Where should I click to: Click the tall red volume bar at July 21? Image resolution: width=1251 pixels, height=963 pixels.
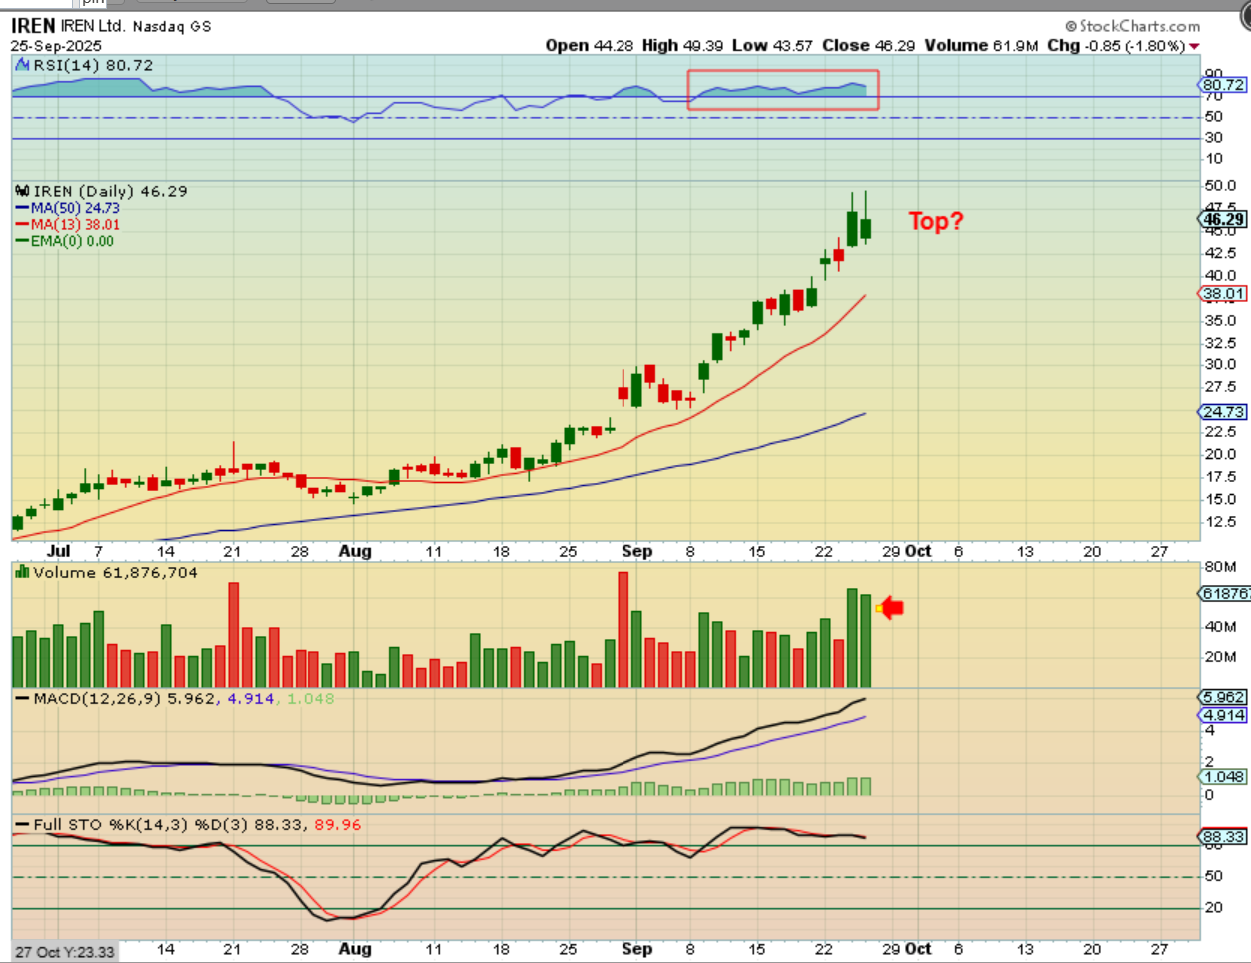[234, 635]
